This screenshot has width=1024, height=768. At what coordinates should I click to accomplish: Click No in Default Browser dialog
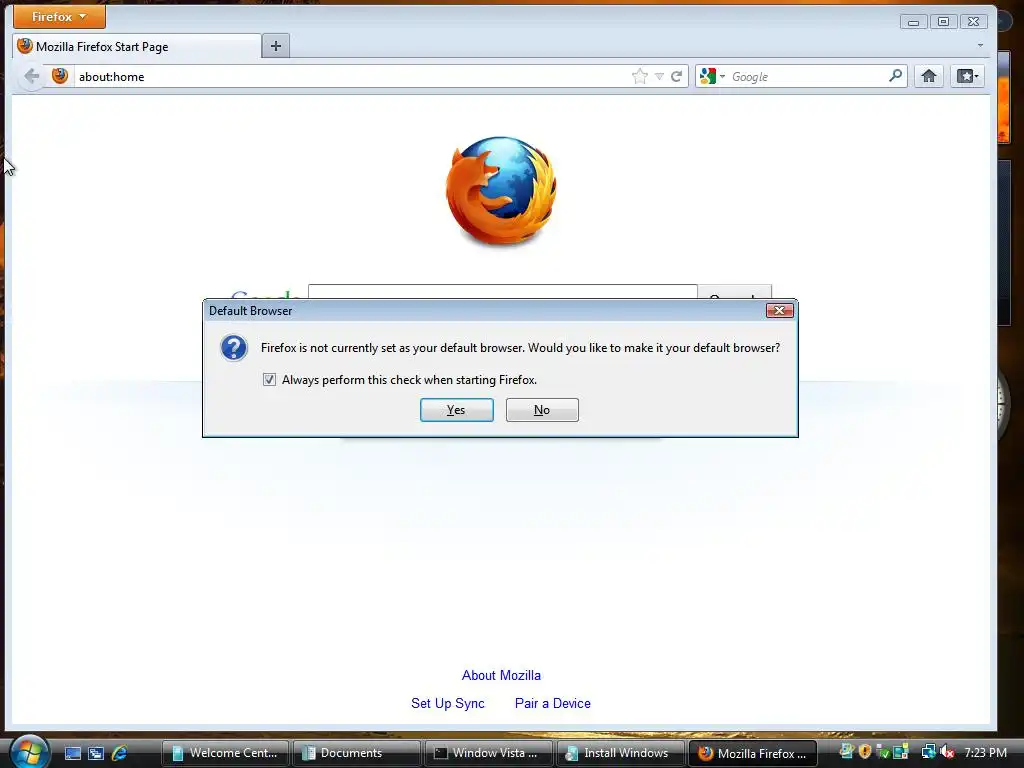point(542,410)
